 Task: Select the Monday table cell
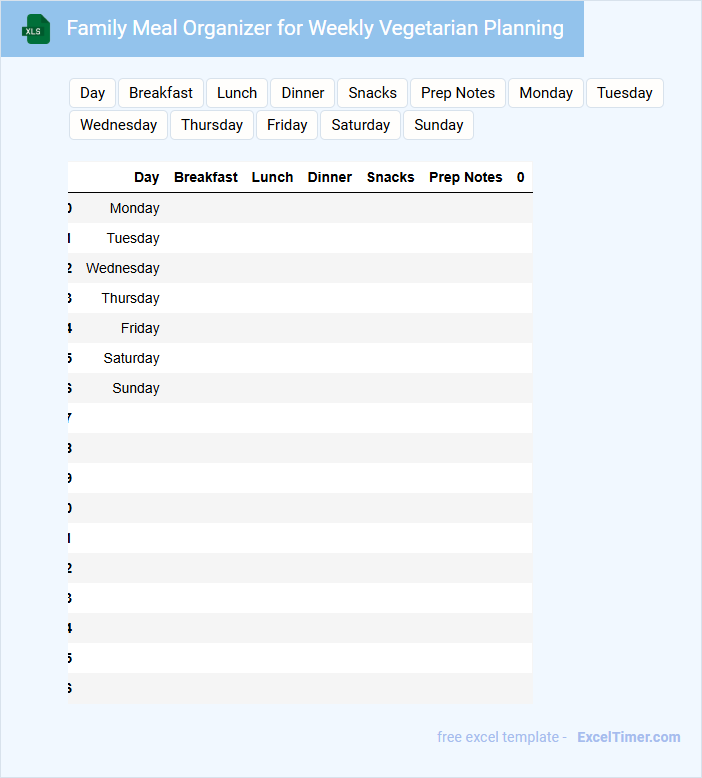pos(134,208)
